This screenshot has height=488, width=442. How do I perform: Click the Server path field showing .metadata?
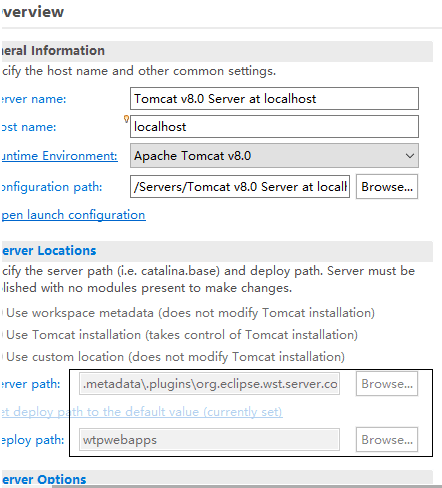coord(209,384)
